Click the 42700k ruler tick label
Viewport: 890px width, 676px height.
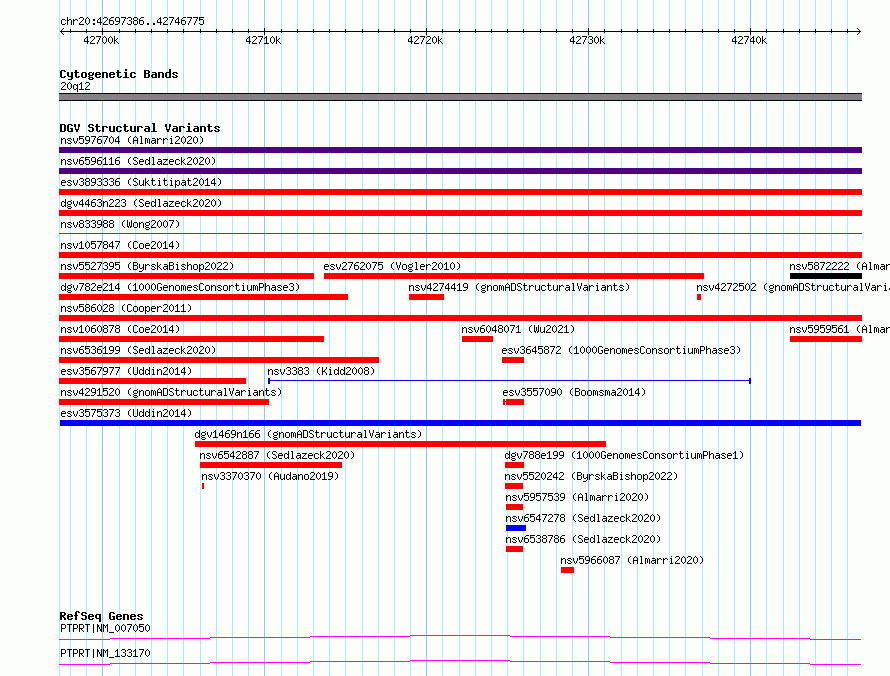click(x=101, y=40)
